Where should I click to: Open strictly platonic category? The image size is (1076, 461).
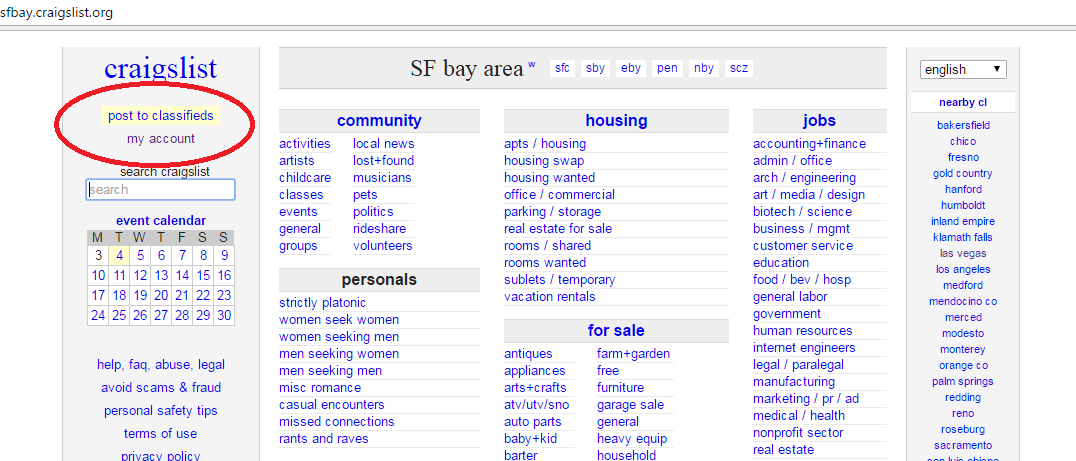pos(323,303)
